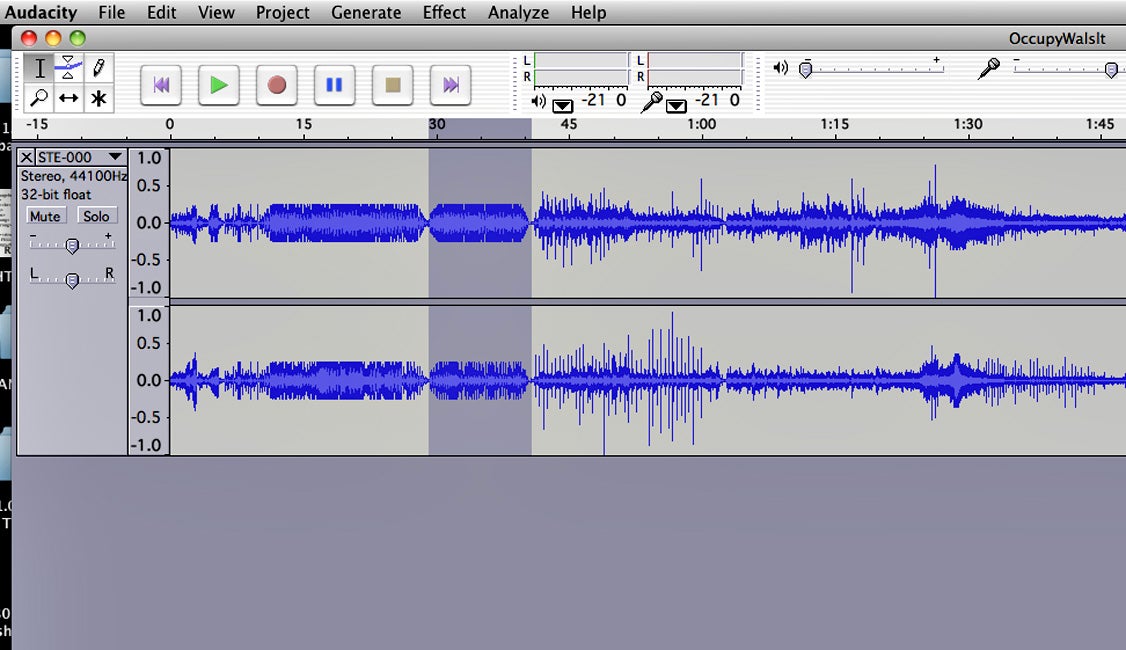Viewport: 1126px width, 650px height.
Task: Activate the Zoom tool
Action: pos(38,98)
